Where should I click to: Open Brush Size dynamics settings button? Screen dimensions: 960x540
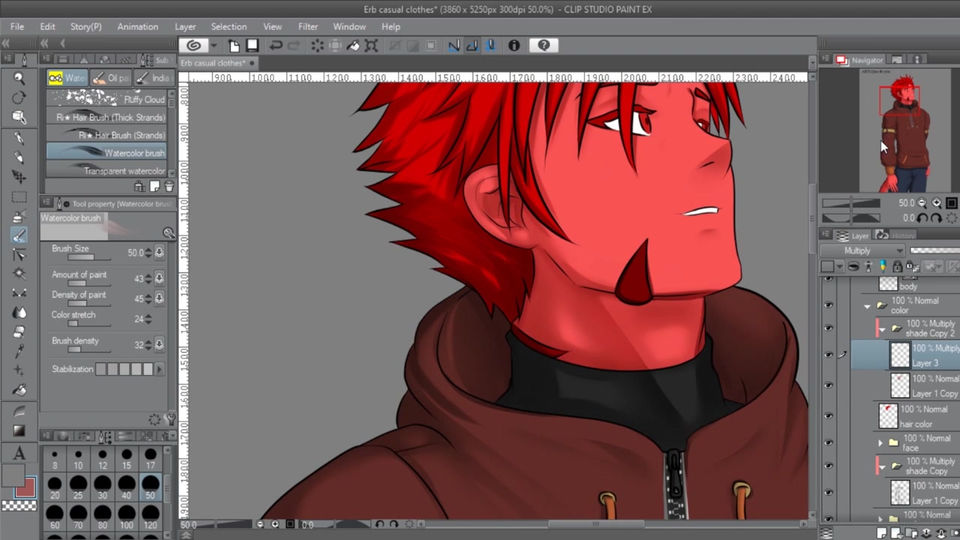coord(159,252)
